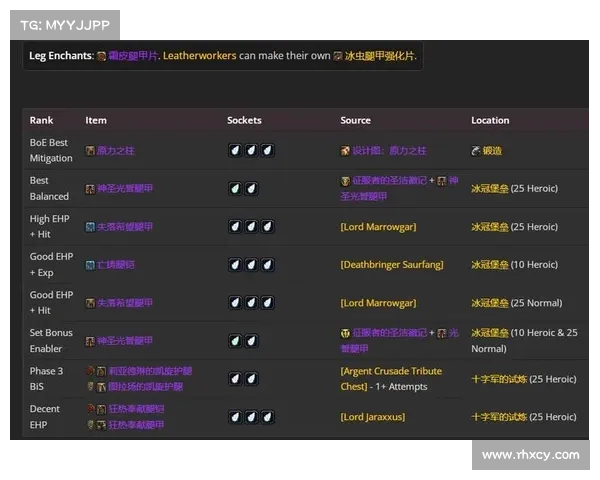The image size is (600, 480).
Task: Open the 神圣光誓腿甲 item link in the Best Balanced row
Action: 125,188
